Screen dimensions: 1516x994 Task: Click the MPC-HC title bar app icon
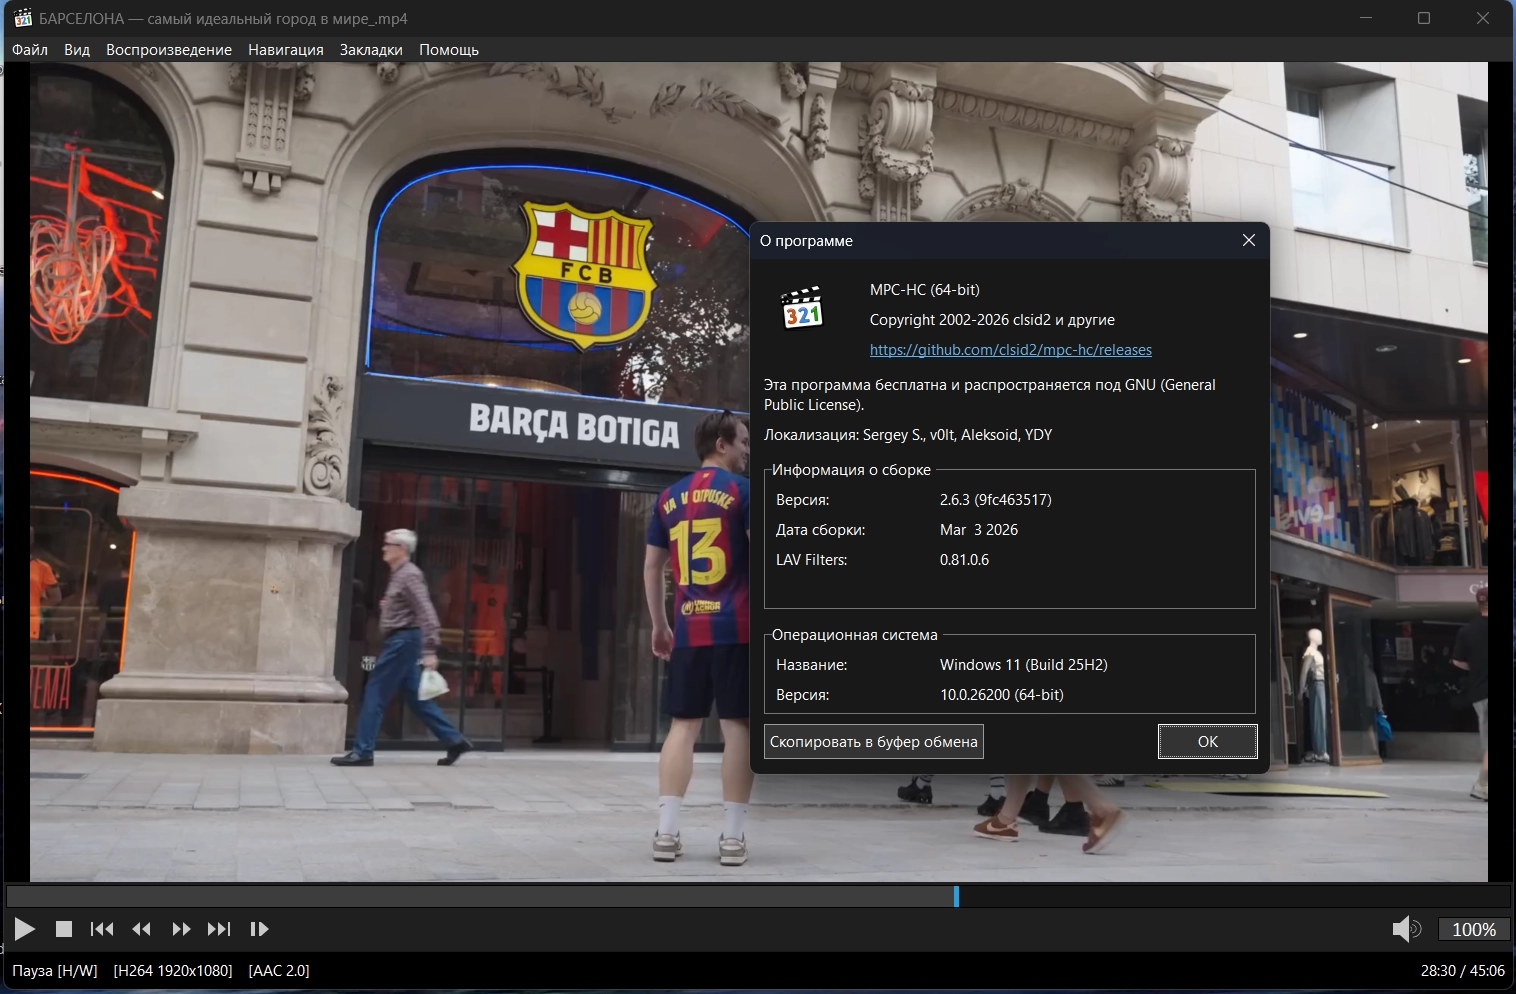22,18
